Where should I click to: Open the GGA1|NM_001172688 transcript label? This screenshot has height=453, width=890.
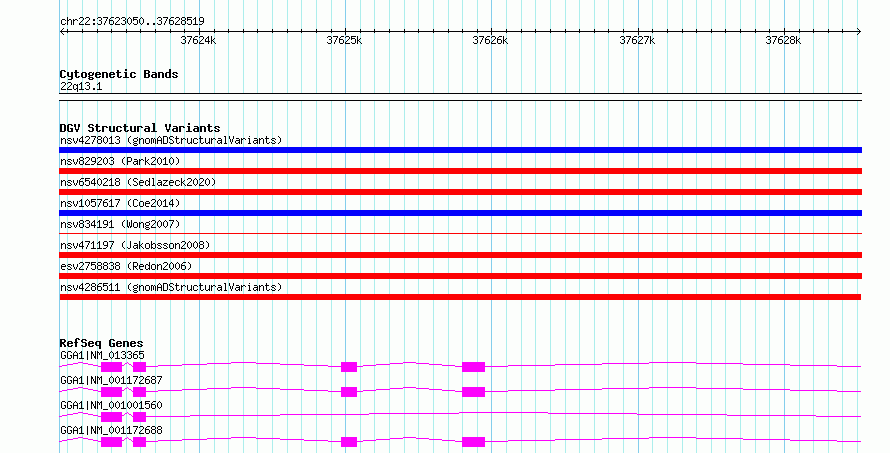(111, 430)
